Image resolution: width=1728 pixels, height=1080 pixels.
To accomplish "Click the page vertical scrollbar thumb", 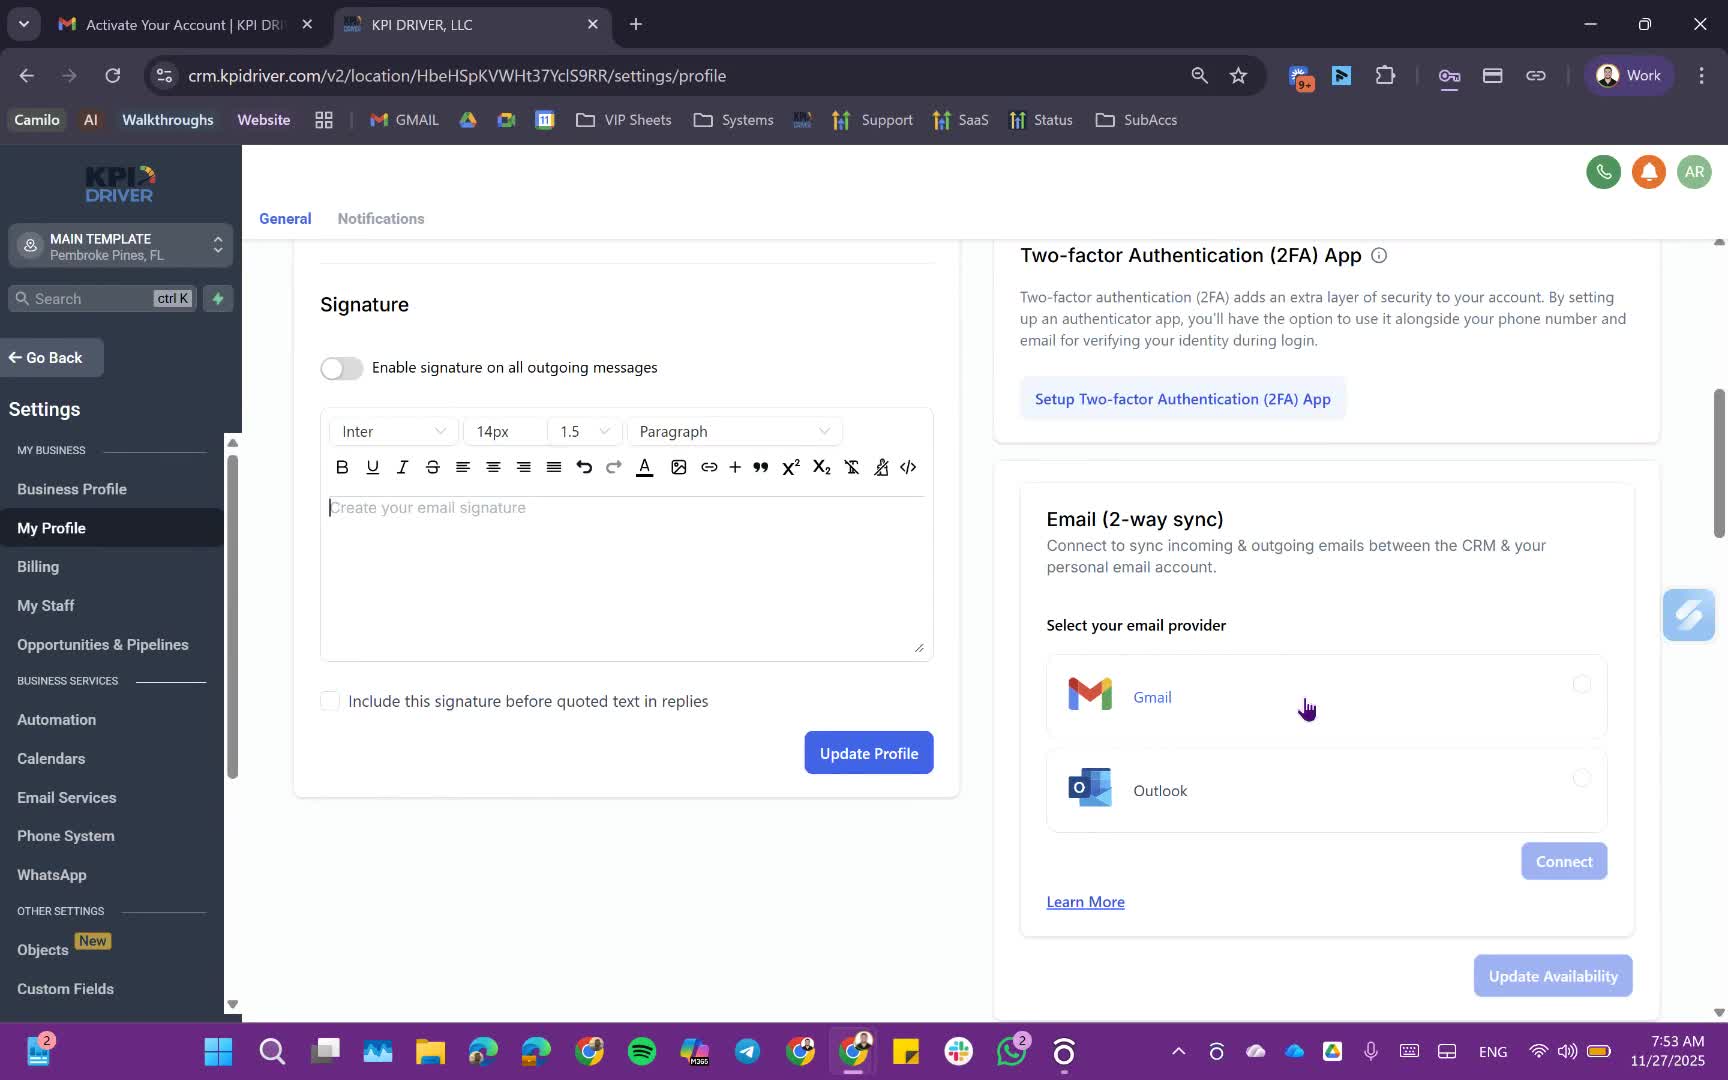I will (x=1720, y=463).
